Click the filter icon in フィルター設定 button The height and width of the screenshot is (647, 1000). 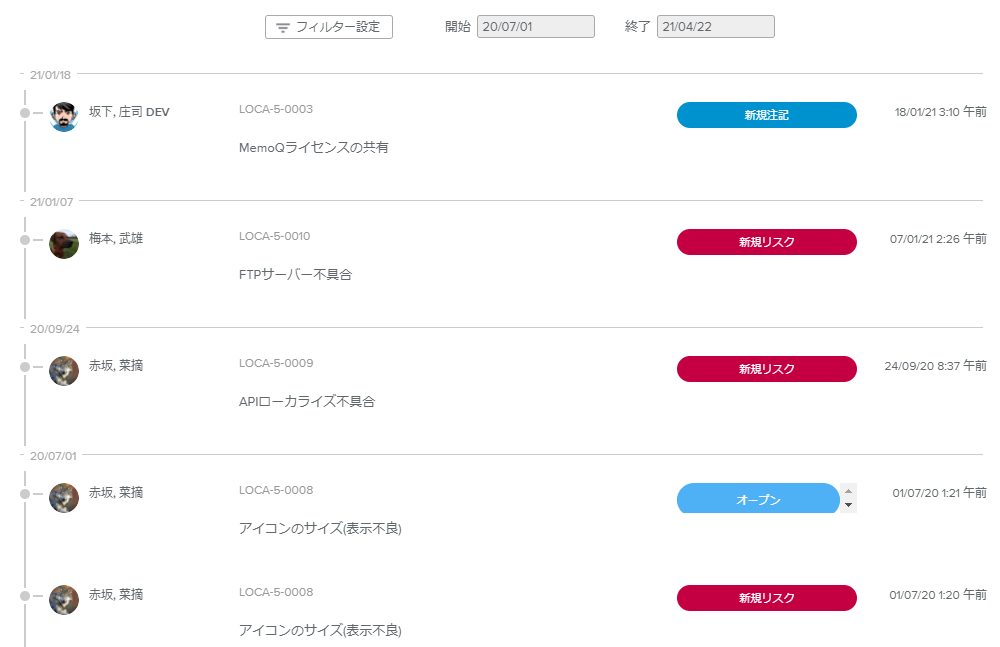click(x=283, y=28)
